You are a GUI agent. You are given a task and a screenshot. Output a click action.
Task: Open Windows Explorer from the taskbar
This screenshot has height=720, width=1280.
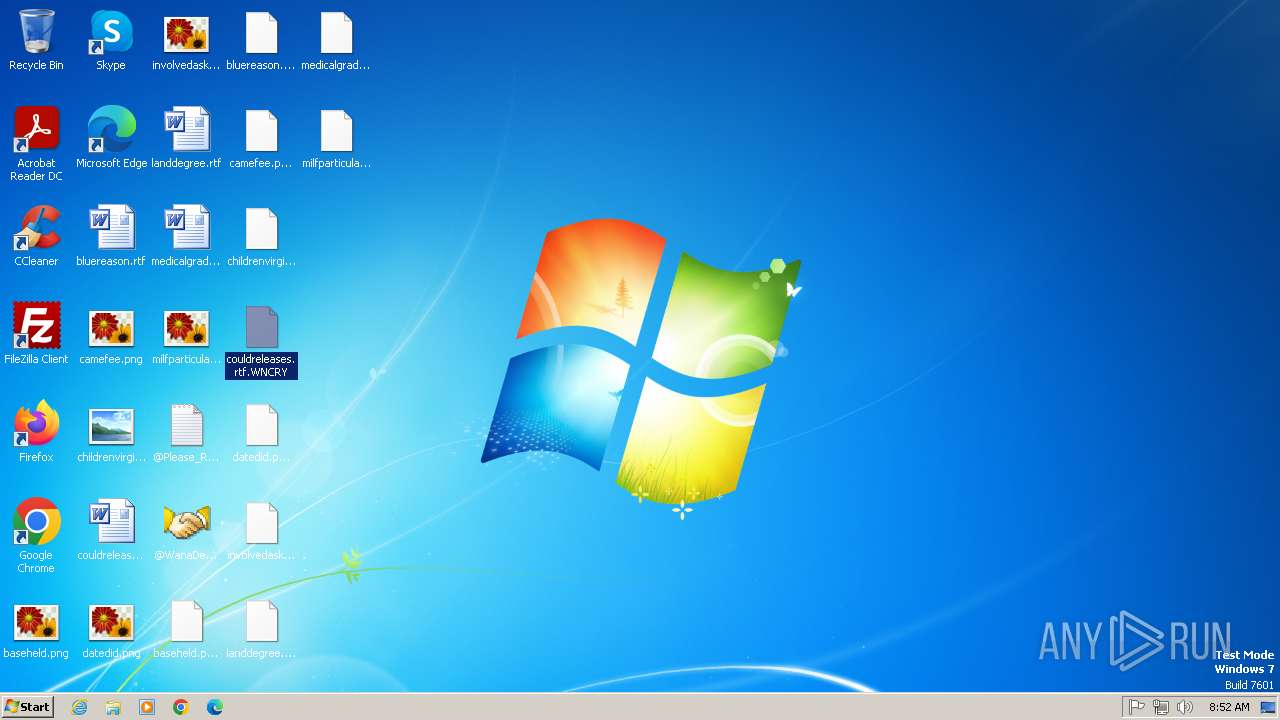click(x=113, y=707)
